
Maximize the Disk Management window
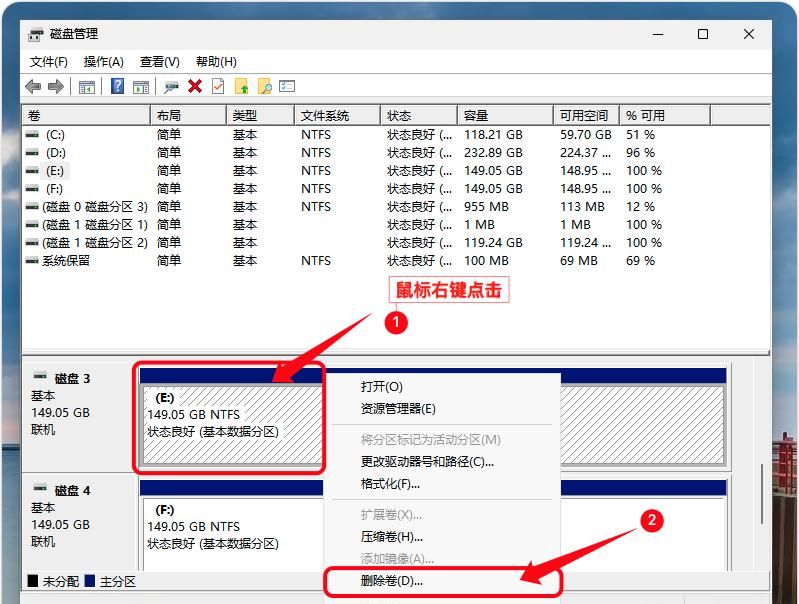(x=703, y=34)
